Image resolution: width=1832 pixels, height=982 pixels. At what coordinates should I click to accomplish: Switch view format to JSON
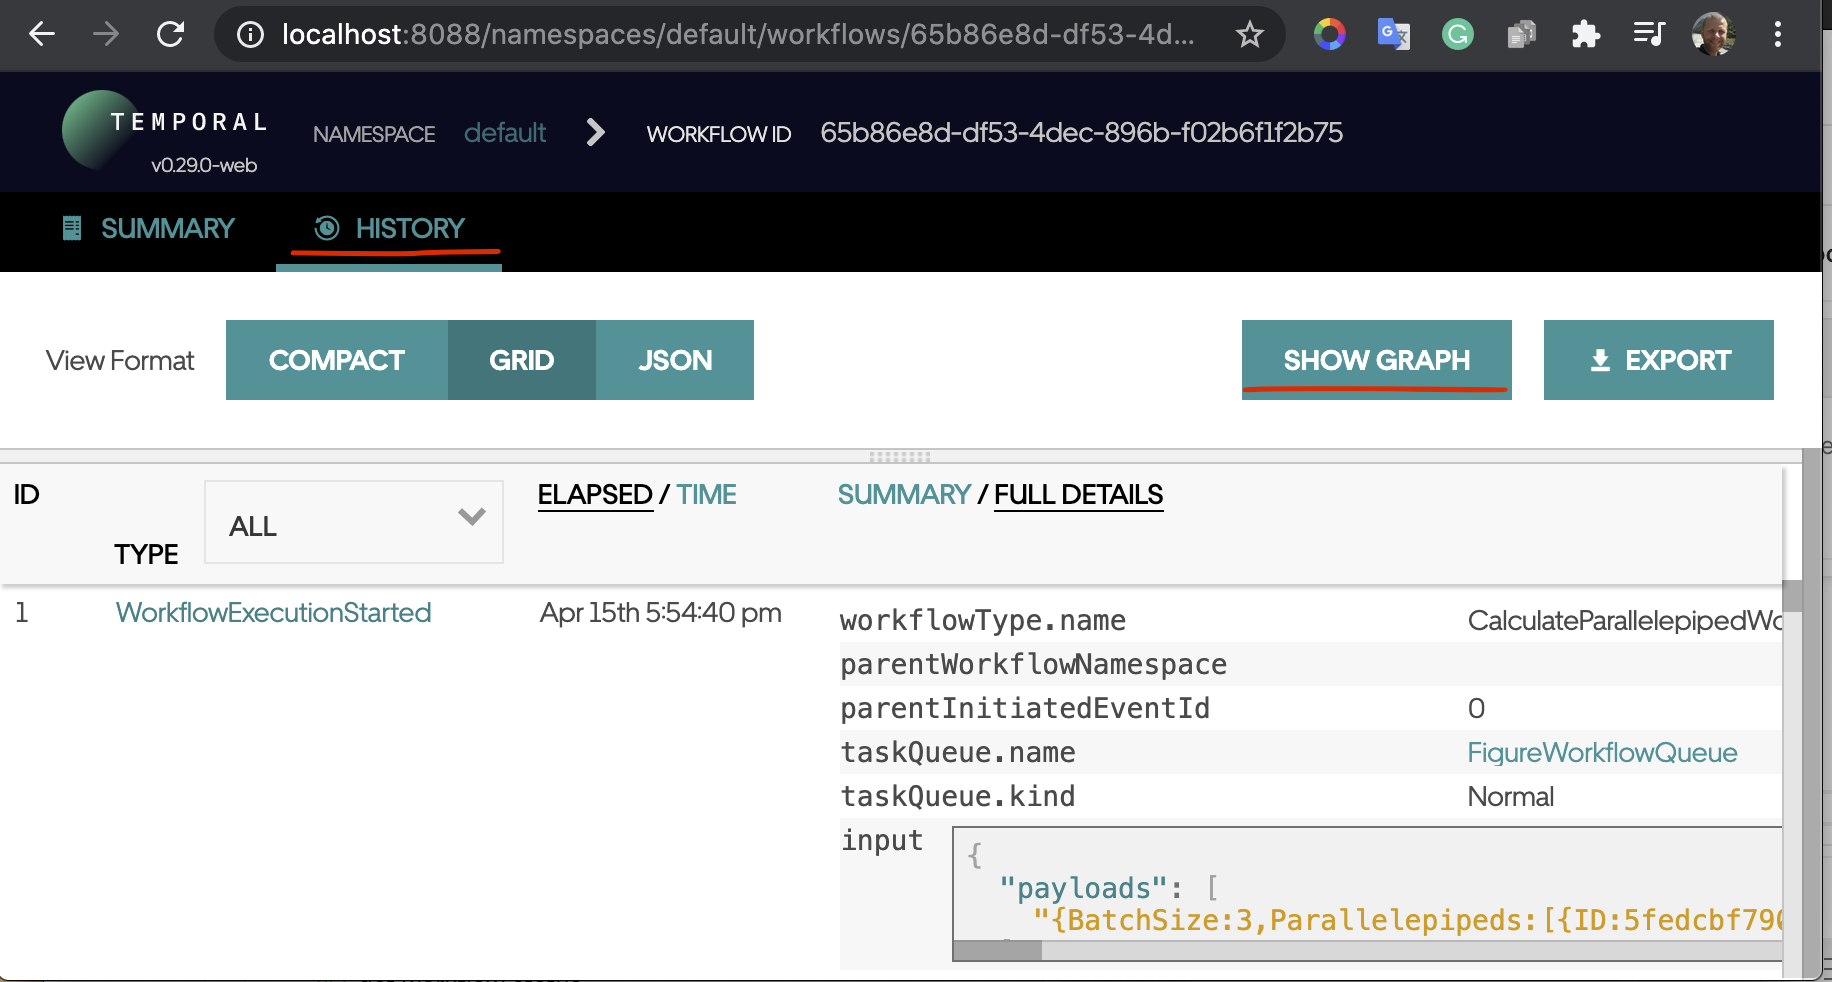[675, 360]
